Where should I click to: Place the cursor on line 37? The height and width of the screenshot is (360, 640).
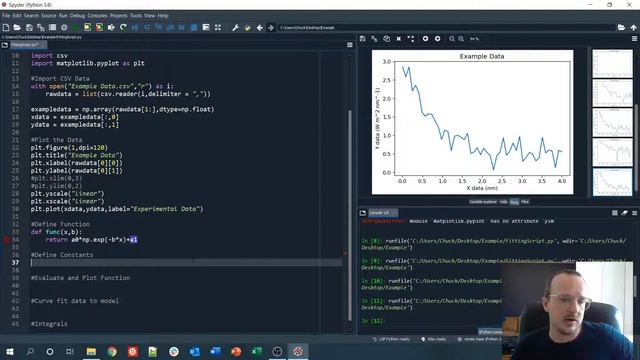[x=186, y=262]
